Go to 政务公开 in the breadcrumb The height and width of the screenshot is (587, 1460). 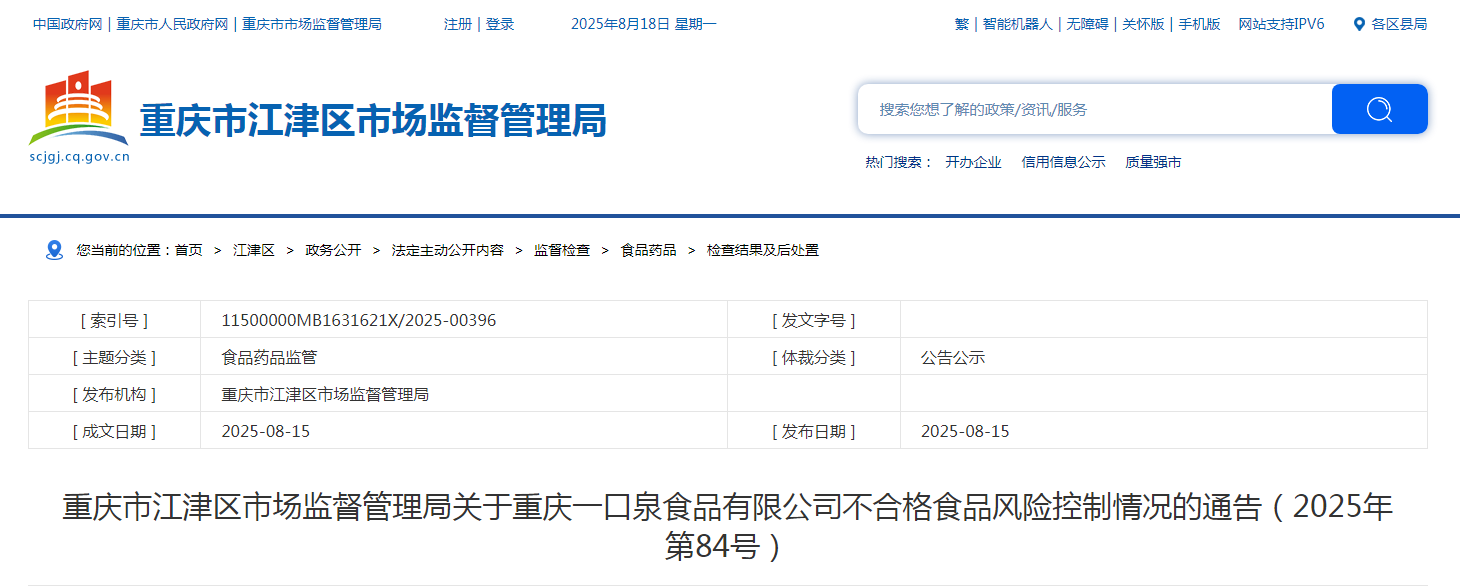pos(333,250)
